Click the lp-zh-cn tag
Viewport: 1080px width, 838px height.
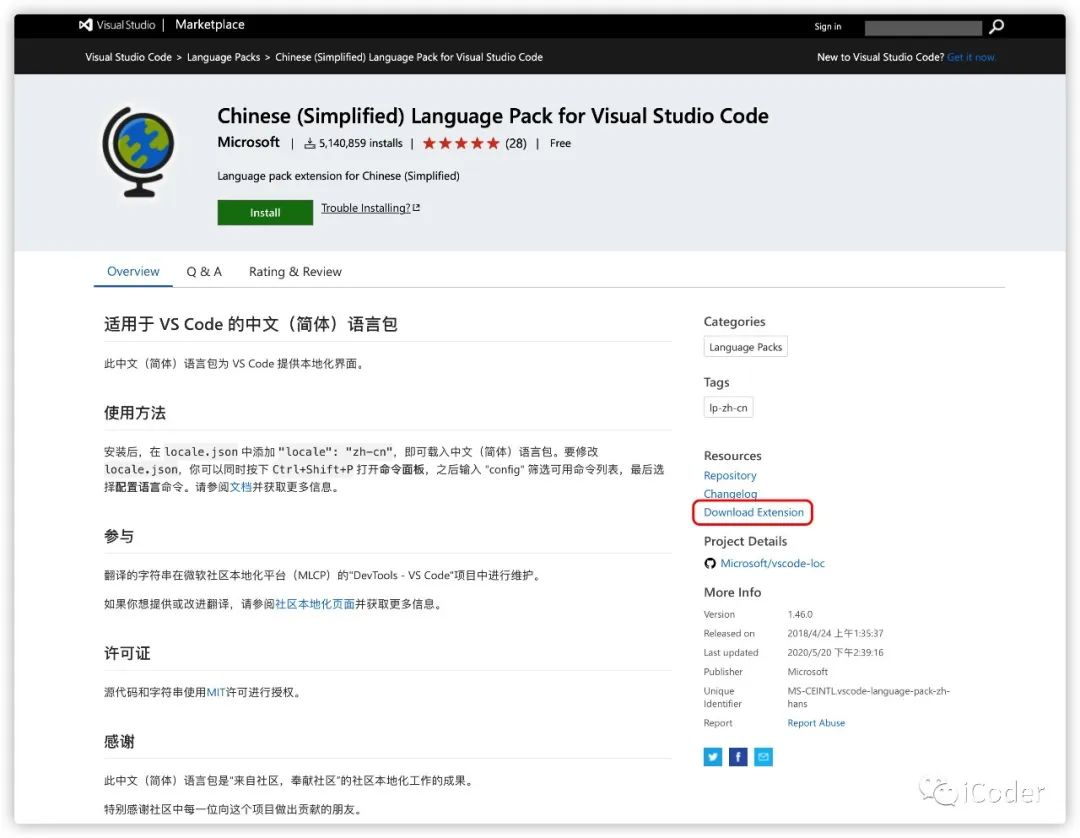[x=728, y=408]
